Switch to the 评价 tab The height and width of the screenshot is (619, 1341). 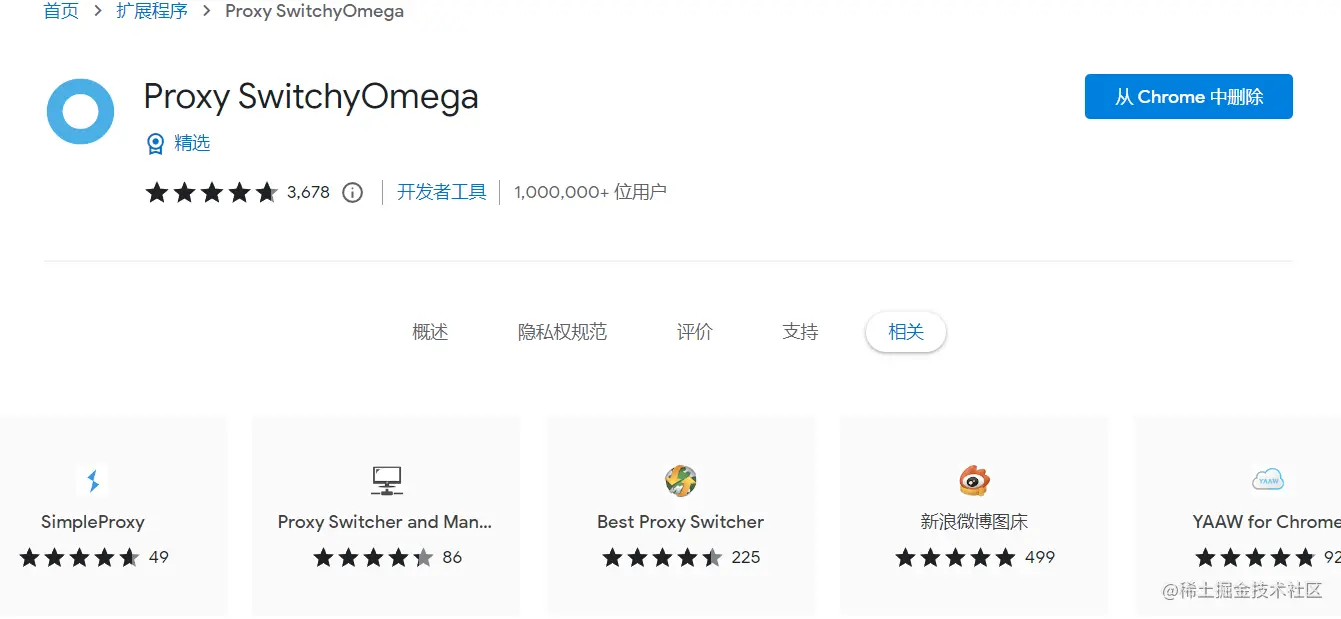pyautogui.click(x=694, y=332)
